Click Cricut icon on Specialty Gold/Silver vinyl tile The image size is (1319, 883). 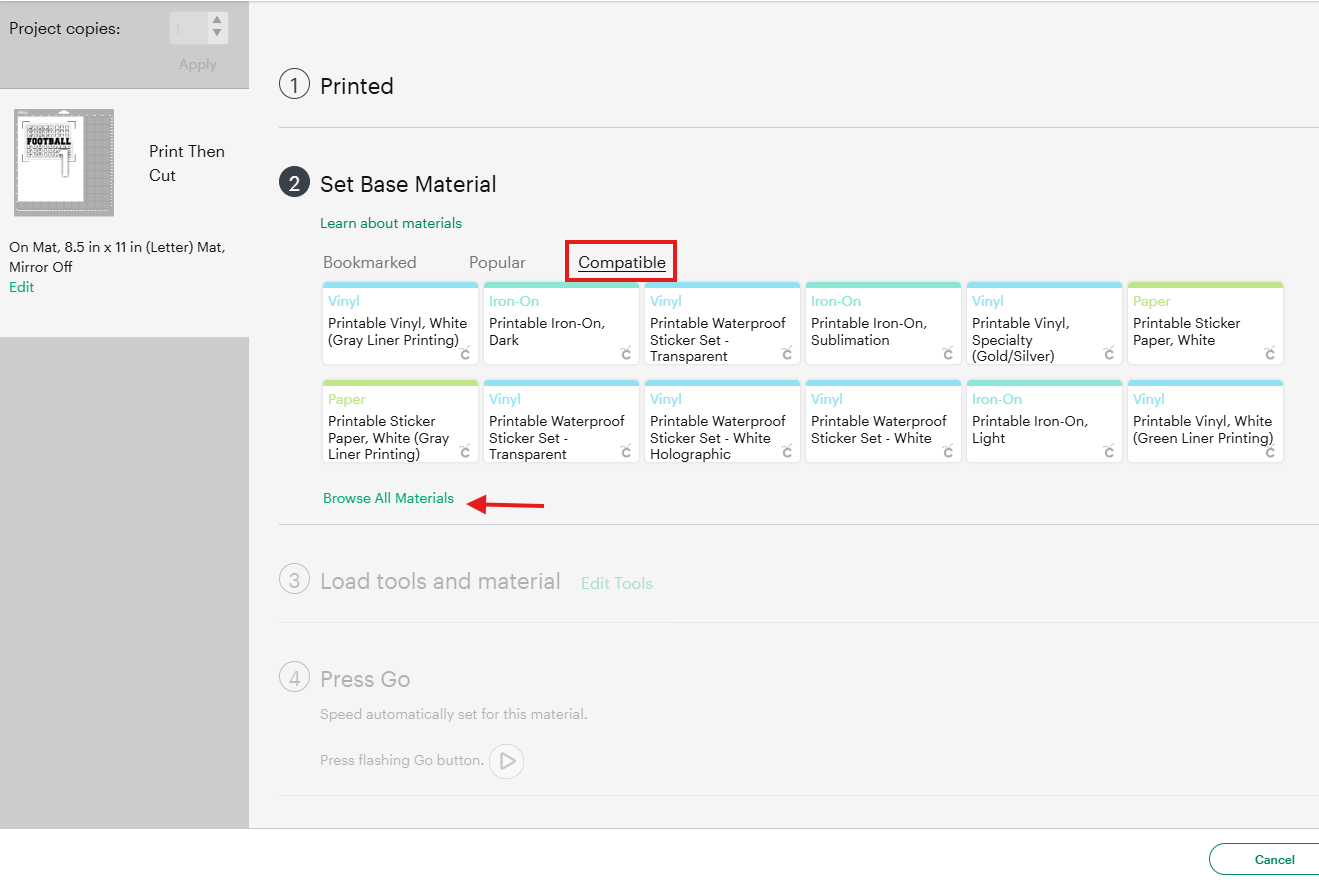tap(1110, 353)
